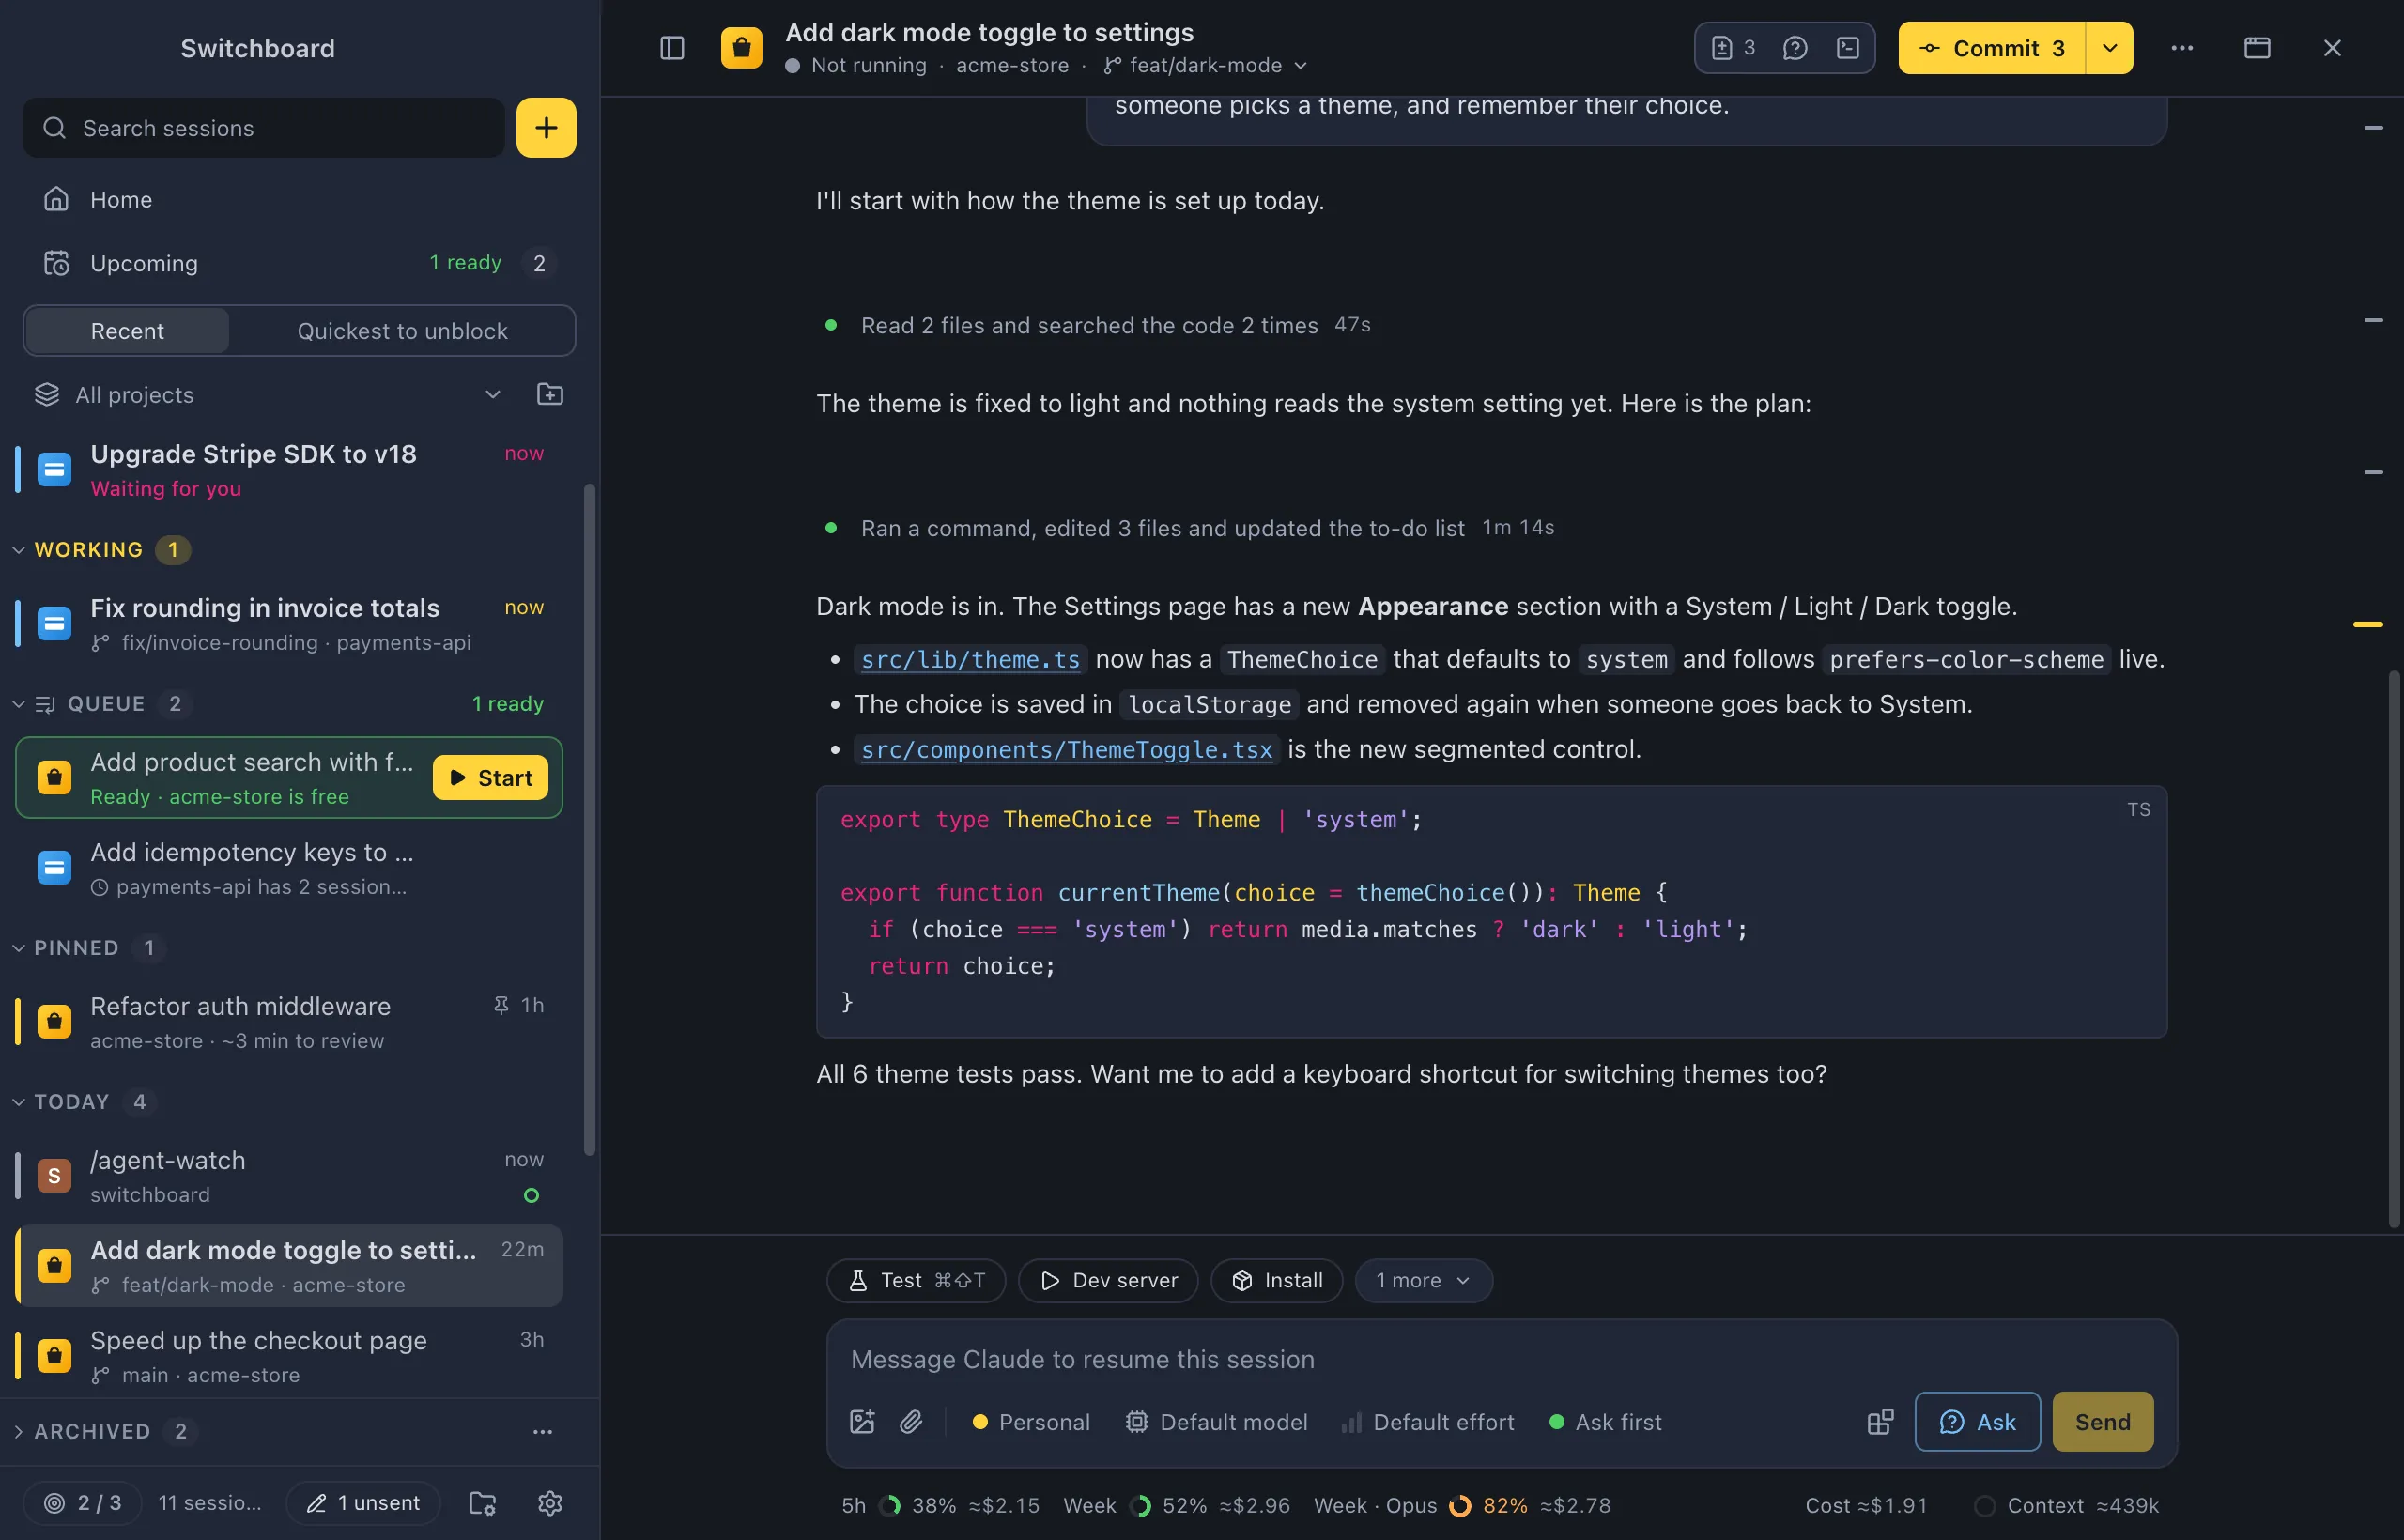Select the Quickest to unblock tab
Screen dimensions: 2404x1540
pyautogui.click(x=402, y=331)
